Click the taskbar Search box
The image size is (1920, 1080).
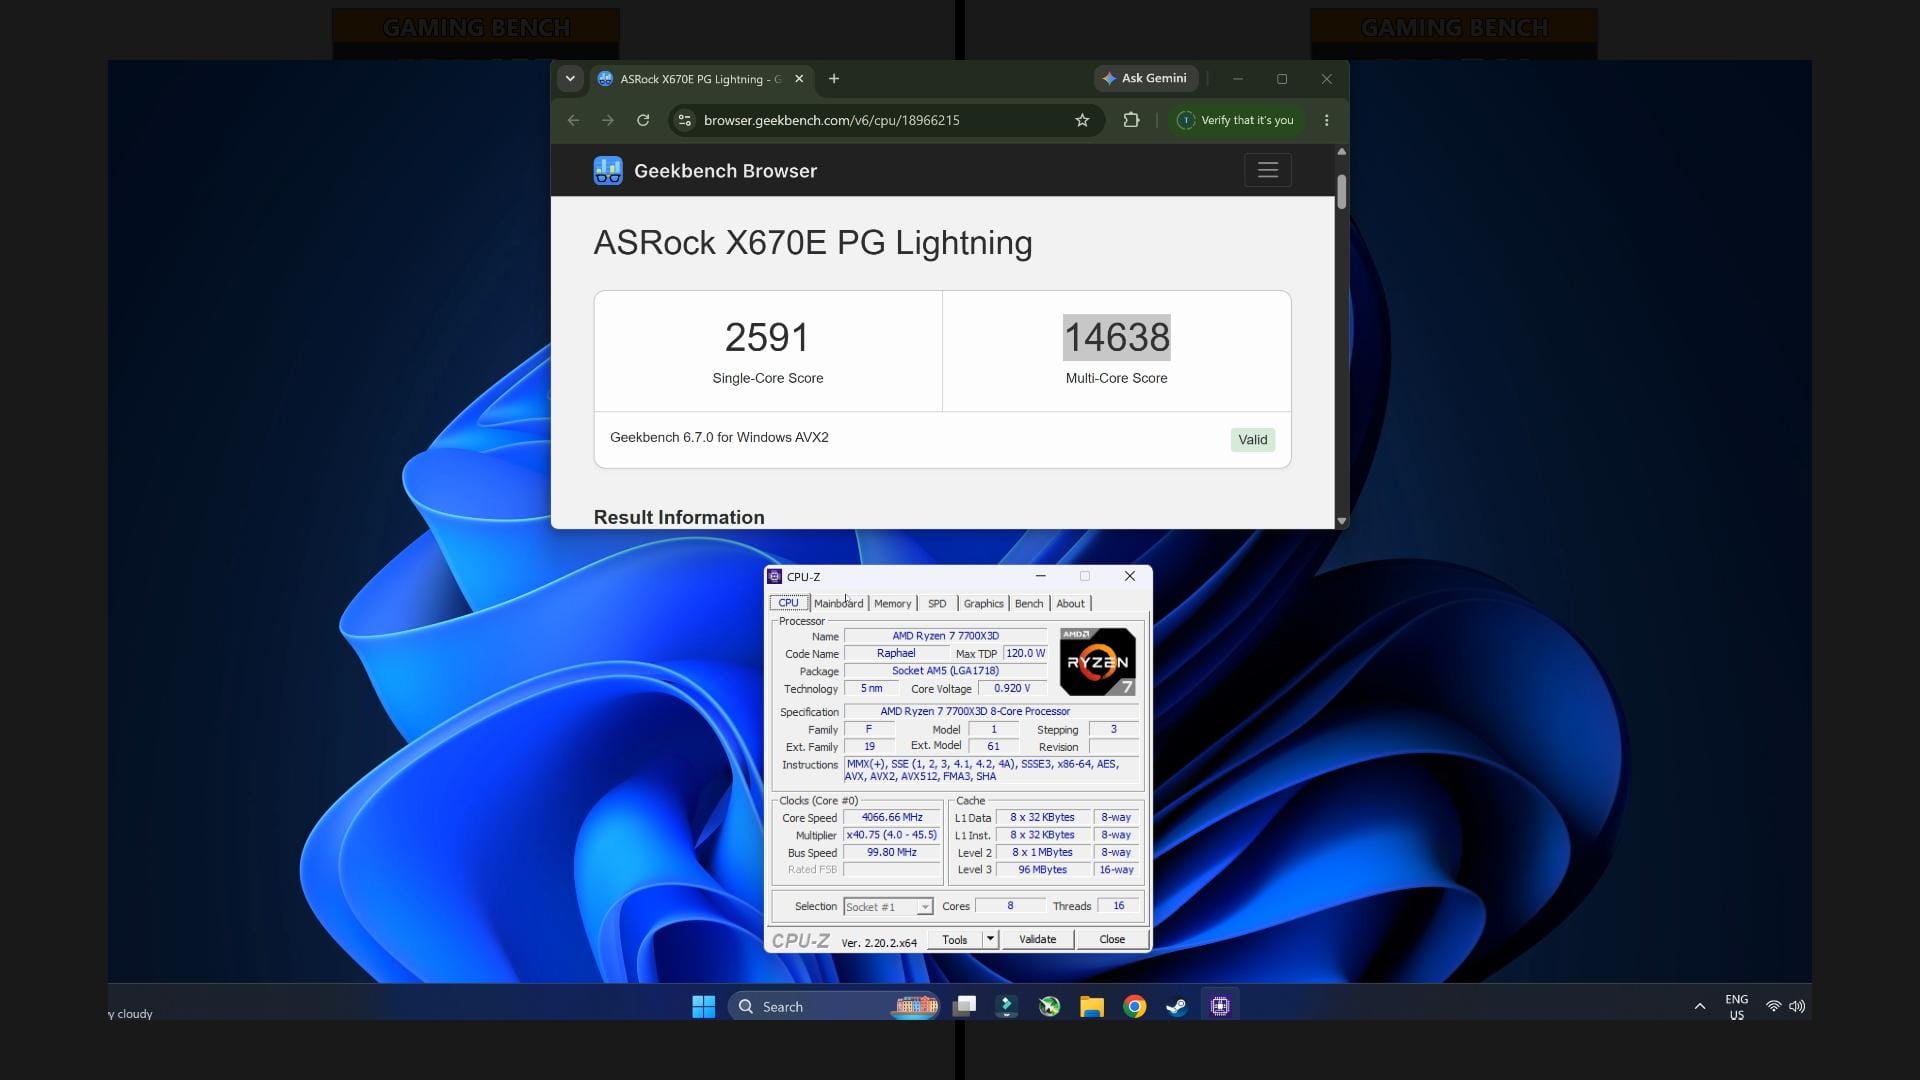coord(834,1007)
